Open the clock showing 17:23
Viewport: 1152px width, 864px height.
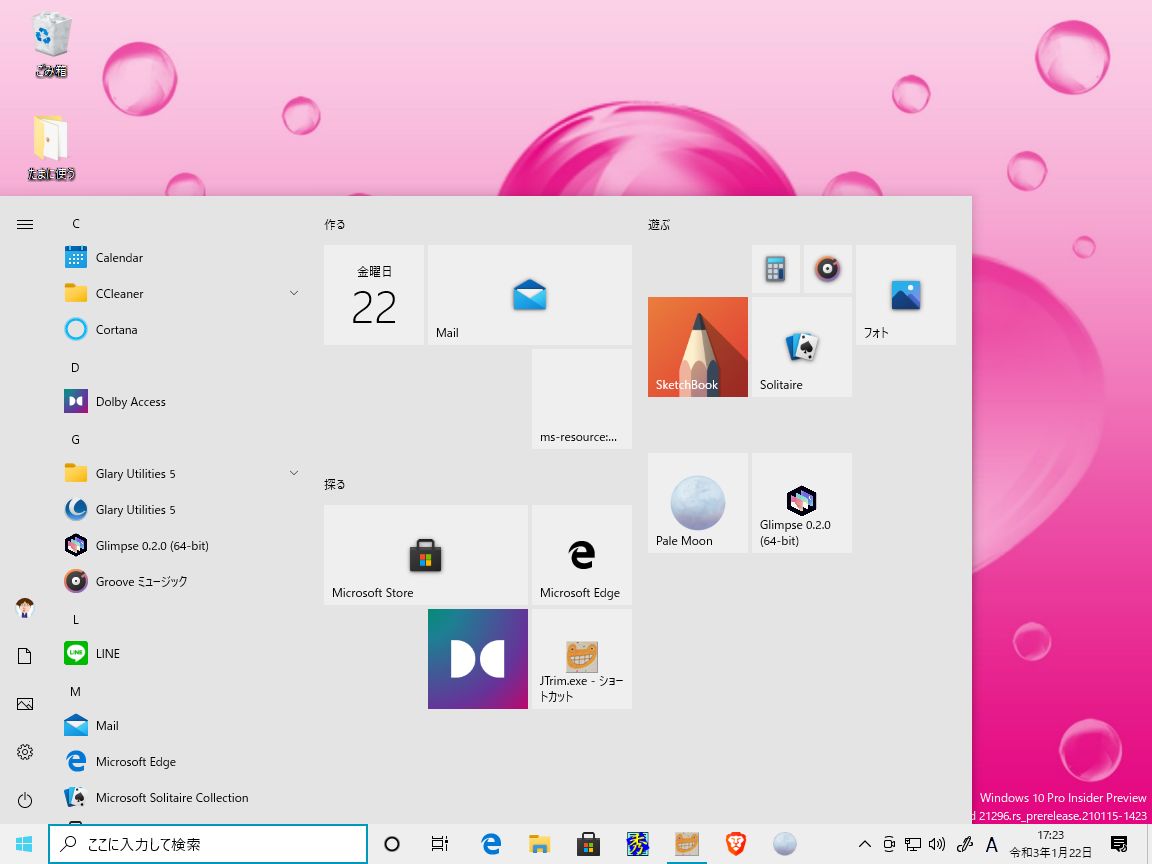coord(1051,844)
